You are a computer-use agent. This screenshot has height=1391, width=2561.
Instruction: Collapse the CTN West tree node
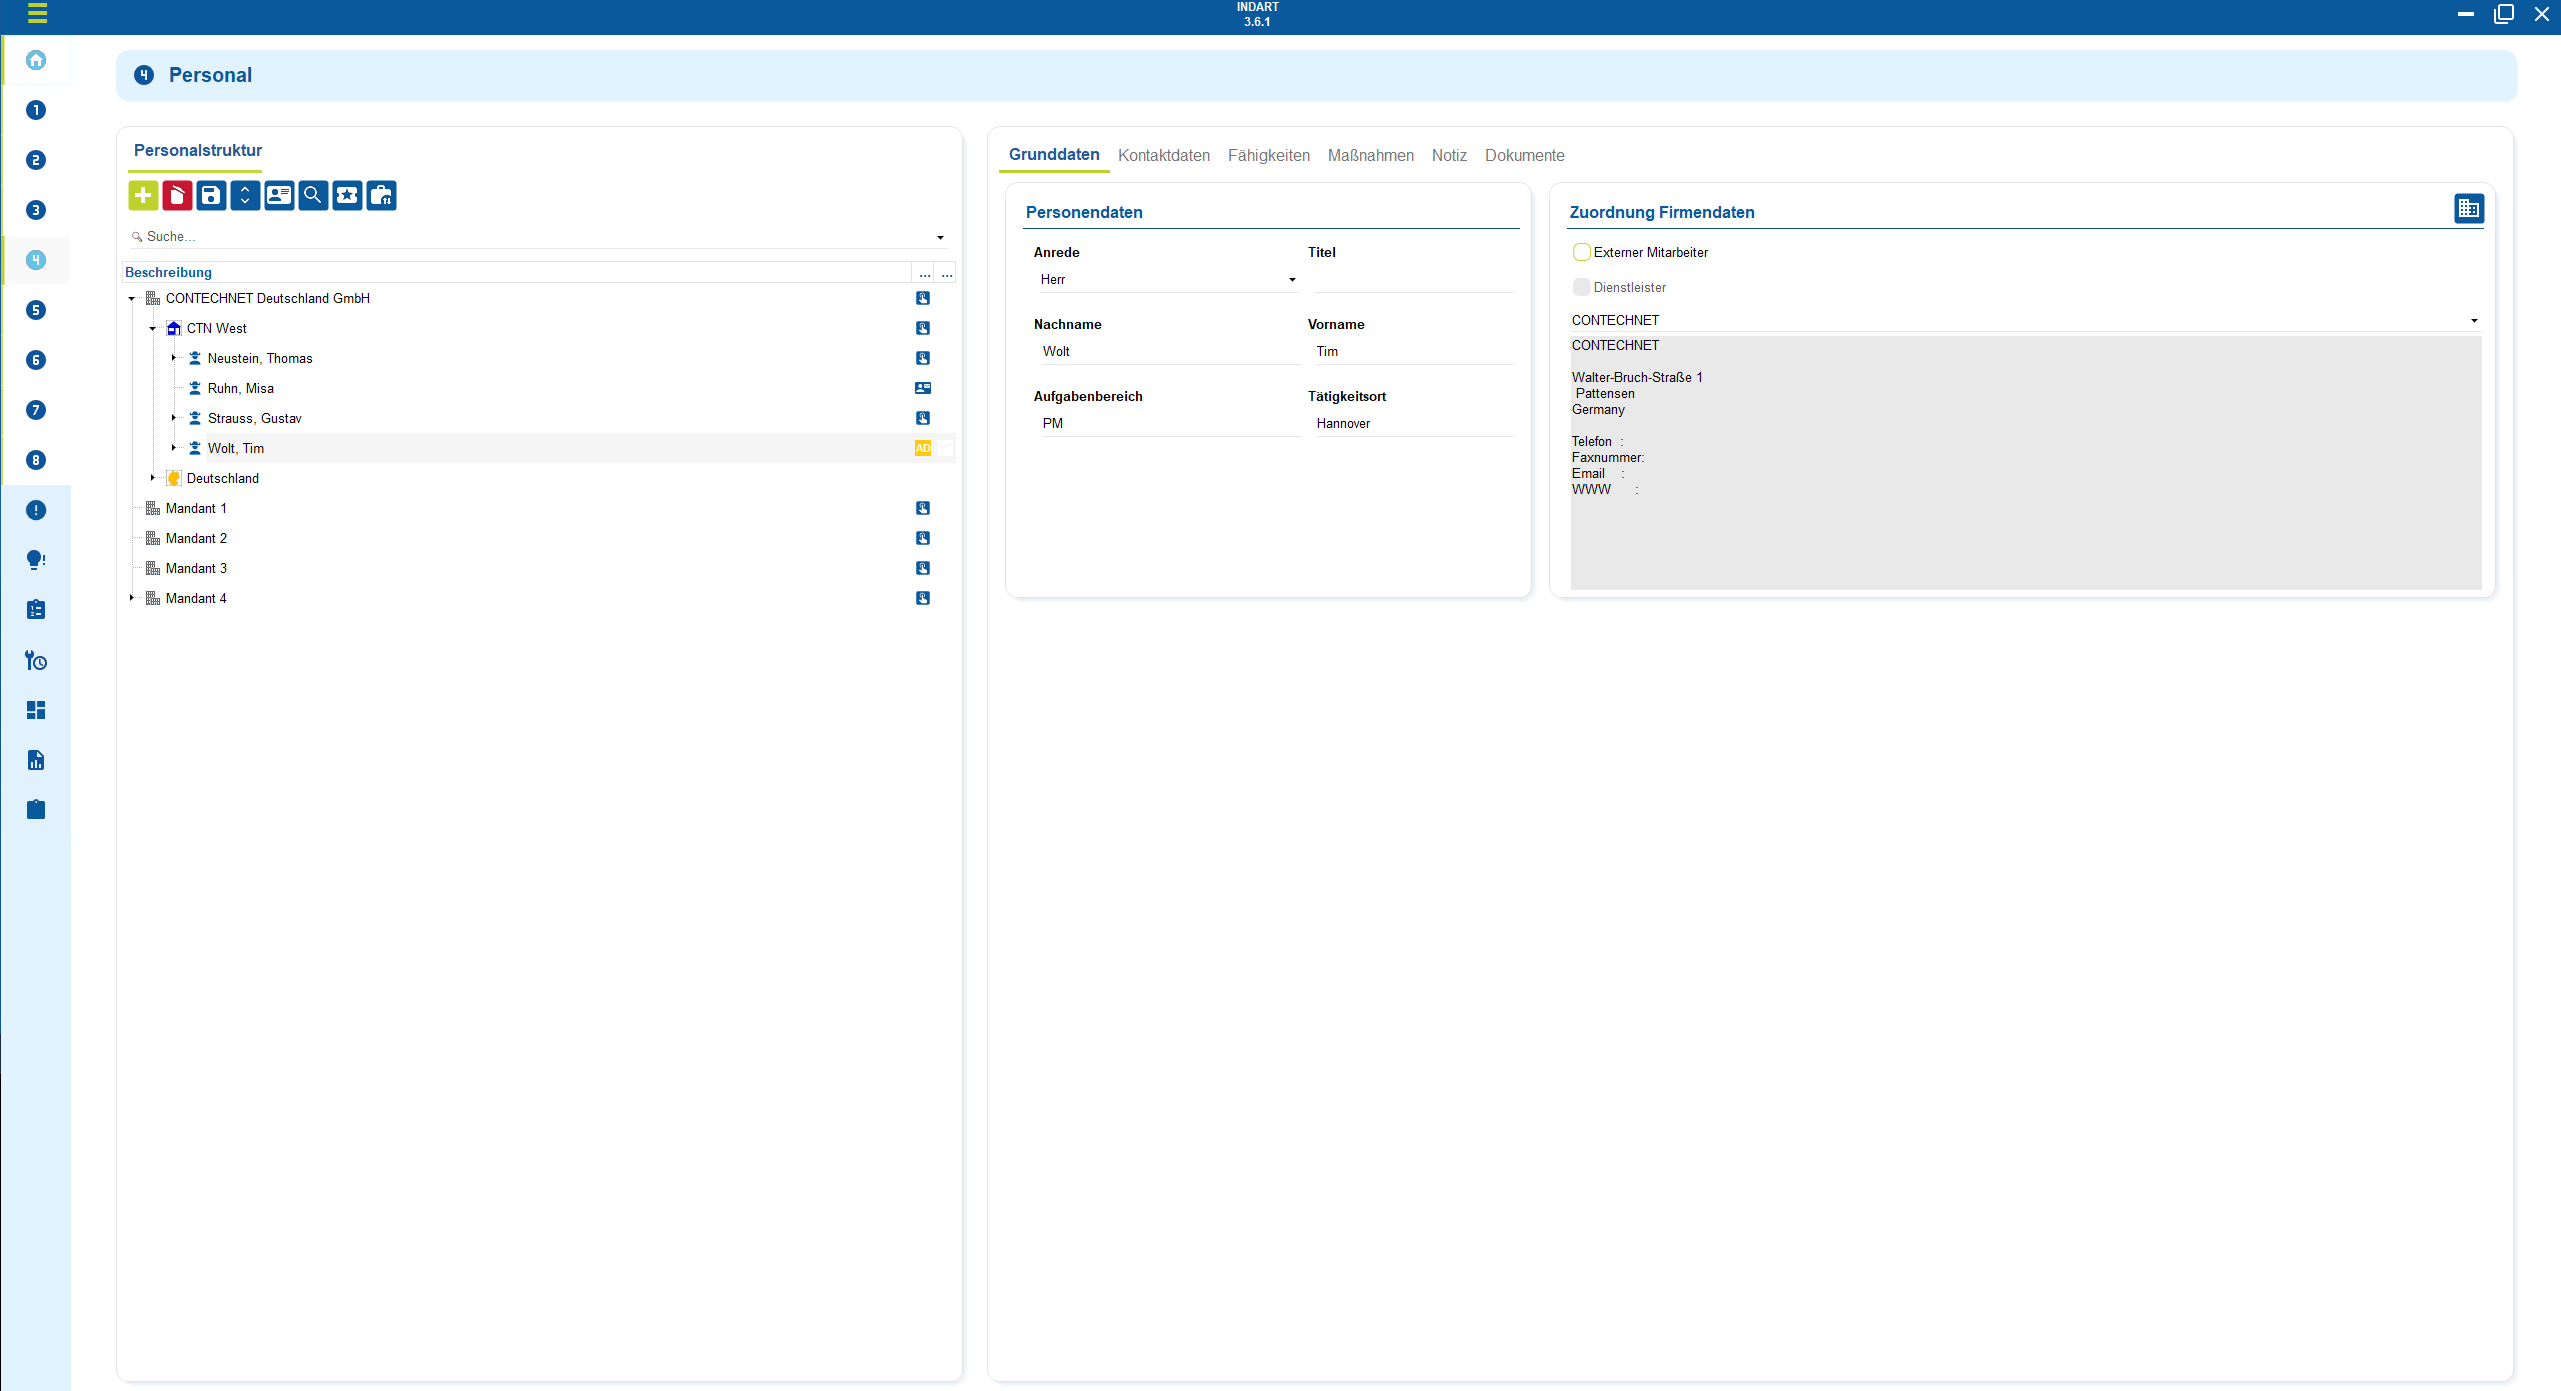tap(153, 328)
